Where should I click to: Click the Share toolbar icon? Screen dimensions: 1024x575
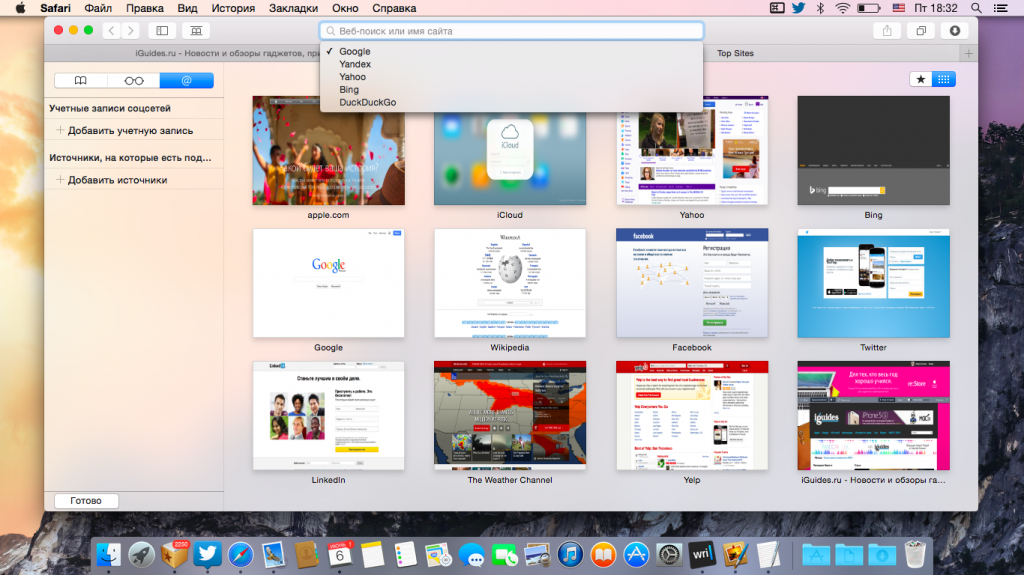[887, 31]
